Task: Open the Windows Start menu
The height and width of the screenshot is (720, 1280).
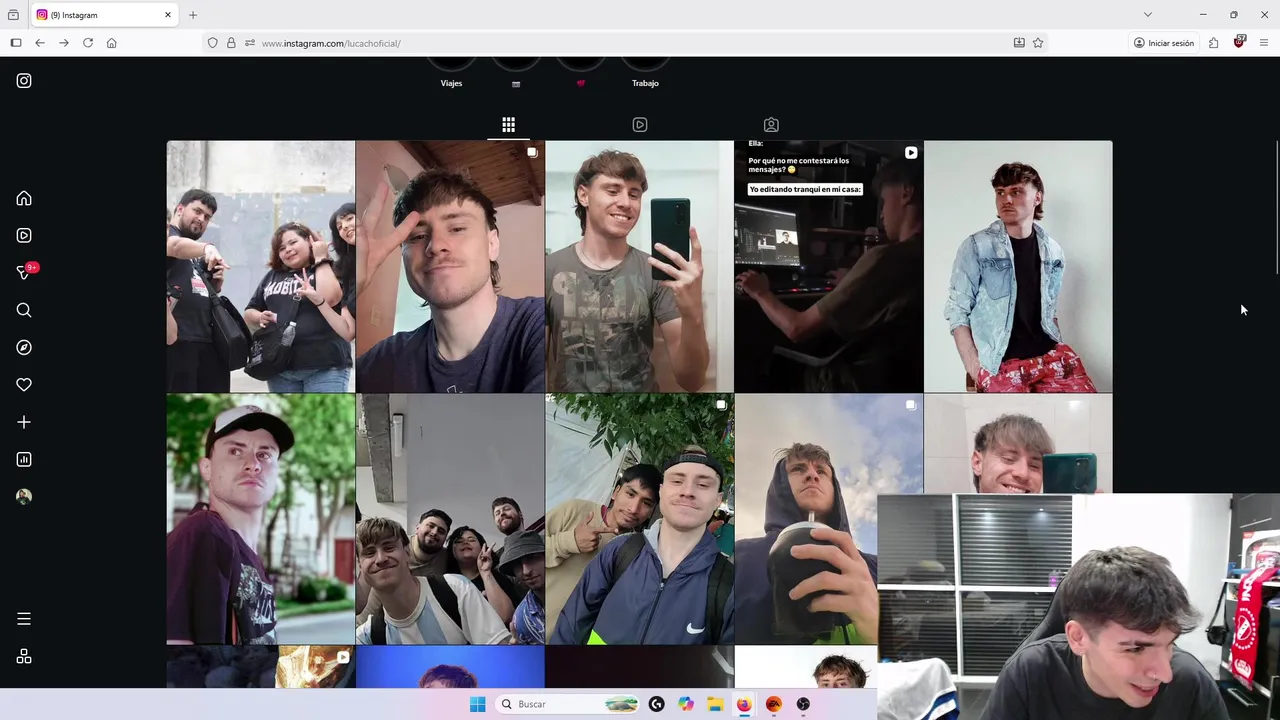Action: click(477, 704)
